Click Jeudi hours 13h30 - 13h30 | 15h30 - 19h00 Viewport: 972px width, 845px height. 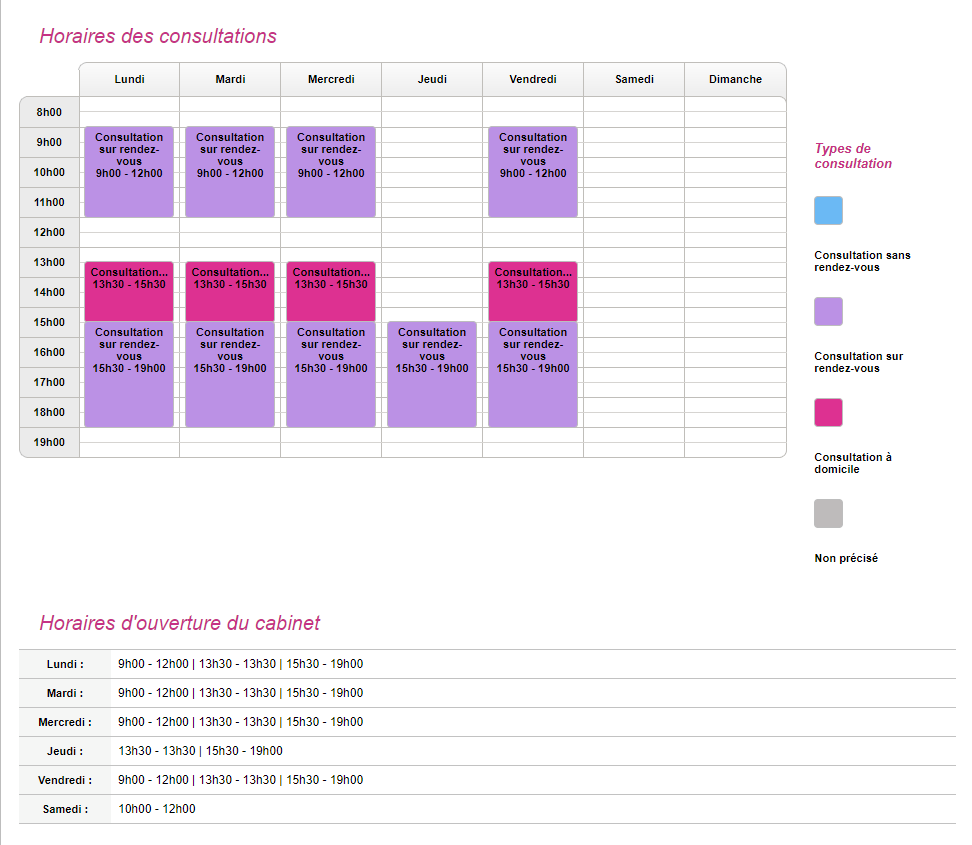[x=200, y=751]
